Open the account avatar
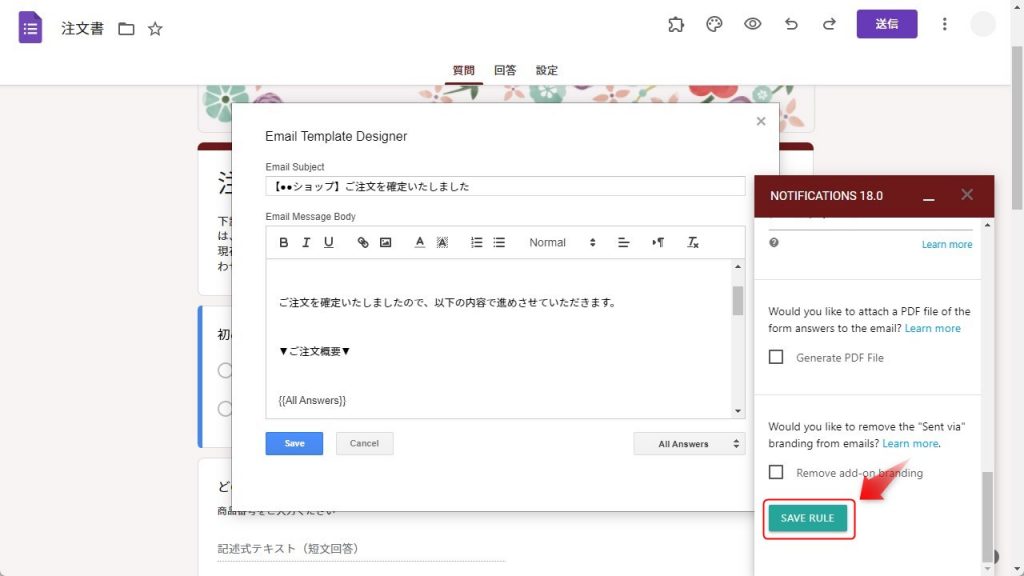This screenshot has width=1024, height=576. 982,24
